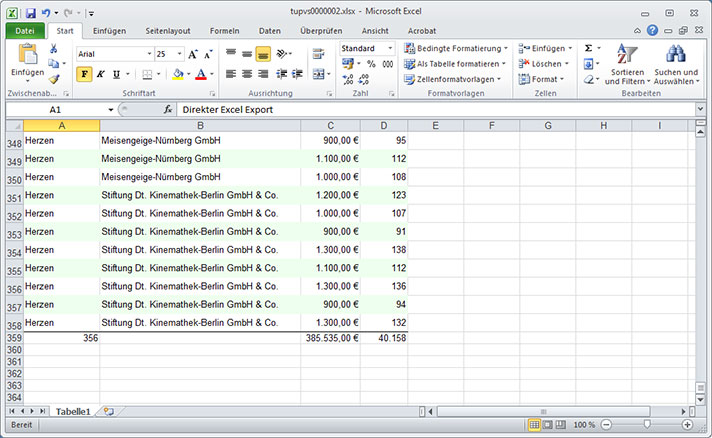This screenshot has width=712, height=438.
Task: Click the Save icon in quick access toolbar
Action: click(31, 12)
